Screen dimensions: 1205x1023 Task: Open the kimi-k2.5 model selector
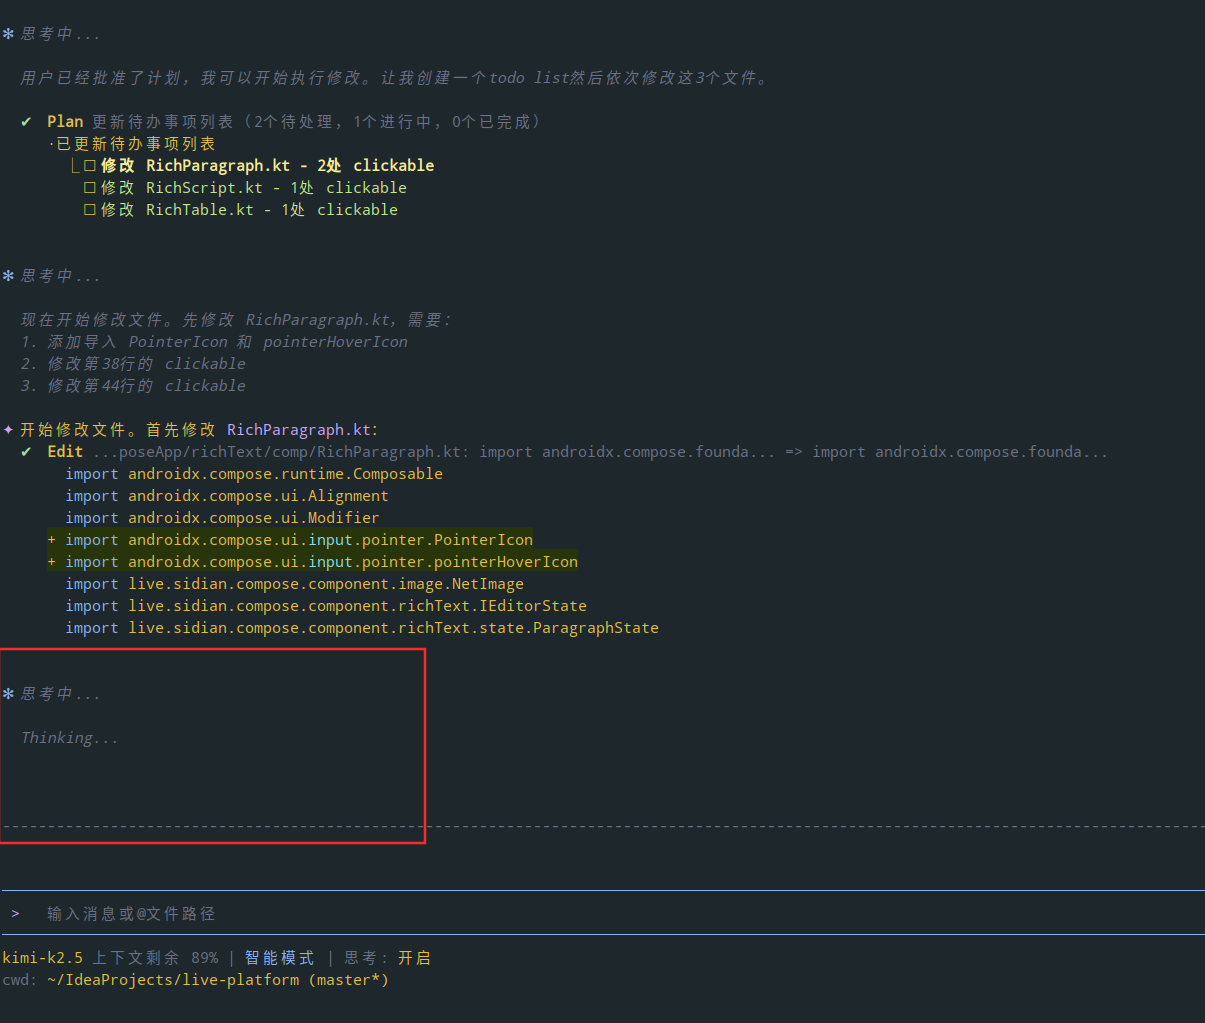43,958
